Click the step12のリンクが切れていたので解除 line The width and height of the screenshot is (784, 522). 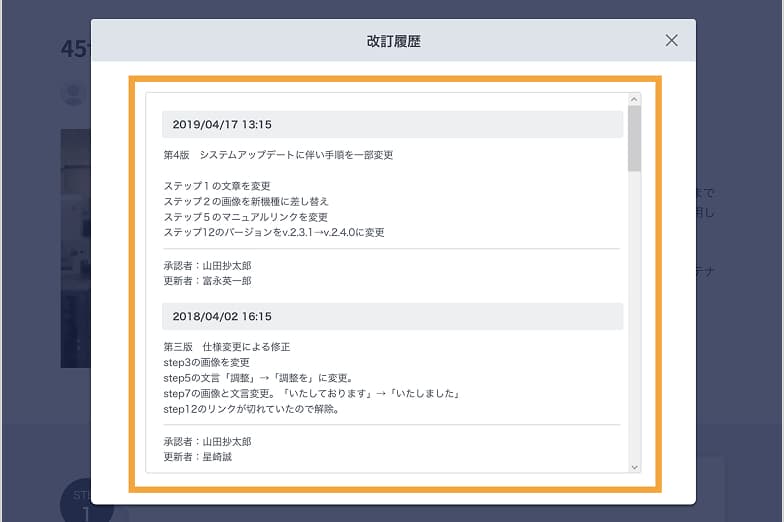(x=252, y=409)
